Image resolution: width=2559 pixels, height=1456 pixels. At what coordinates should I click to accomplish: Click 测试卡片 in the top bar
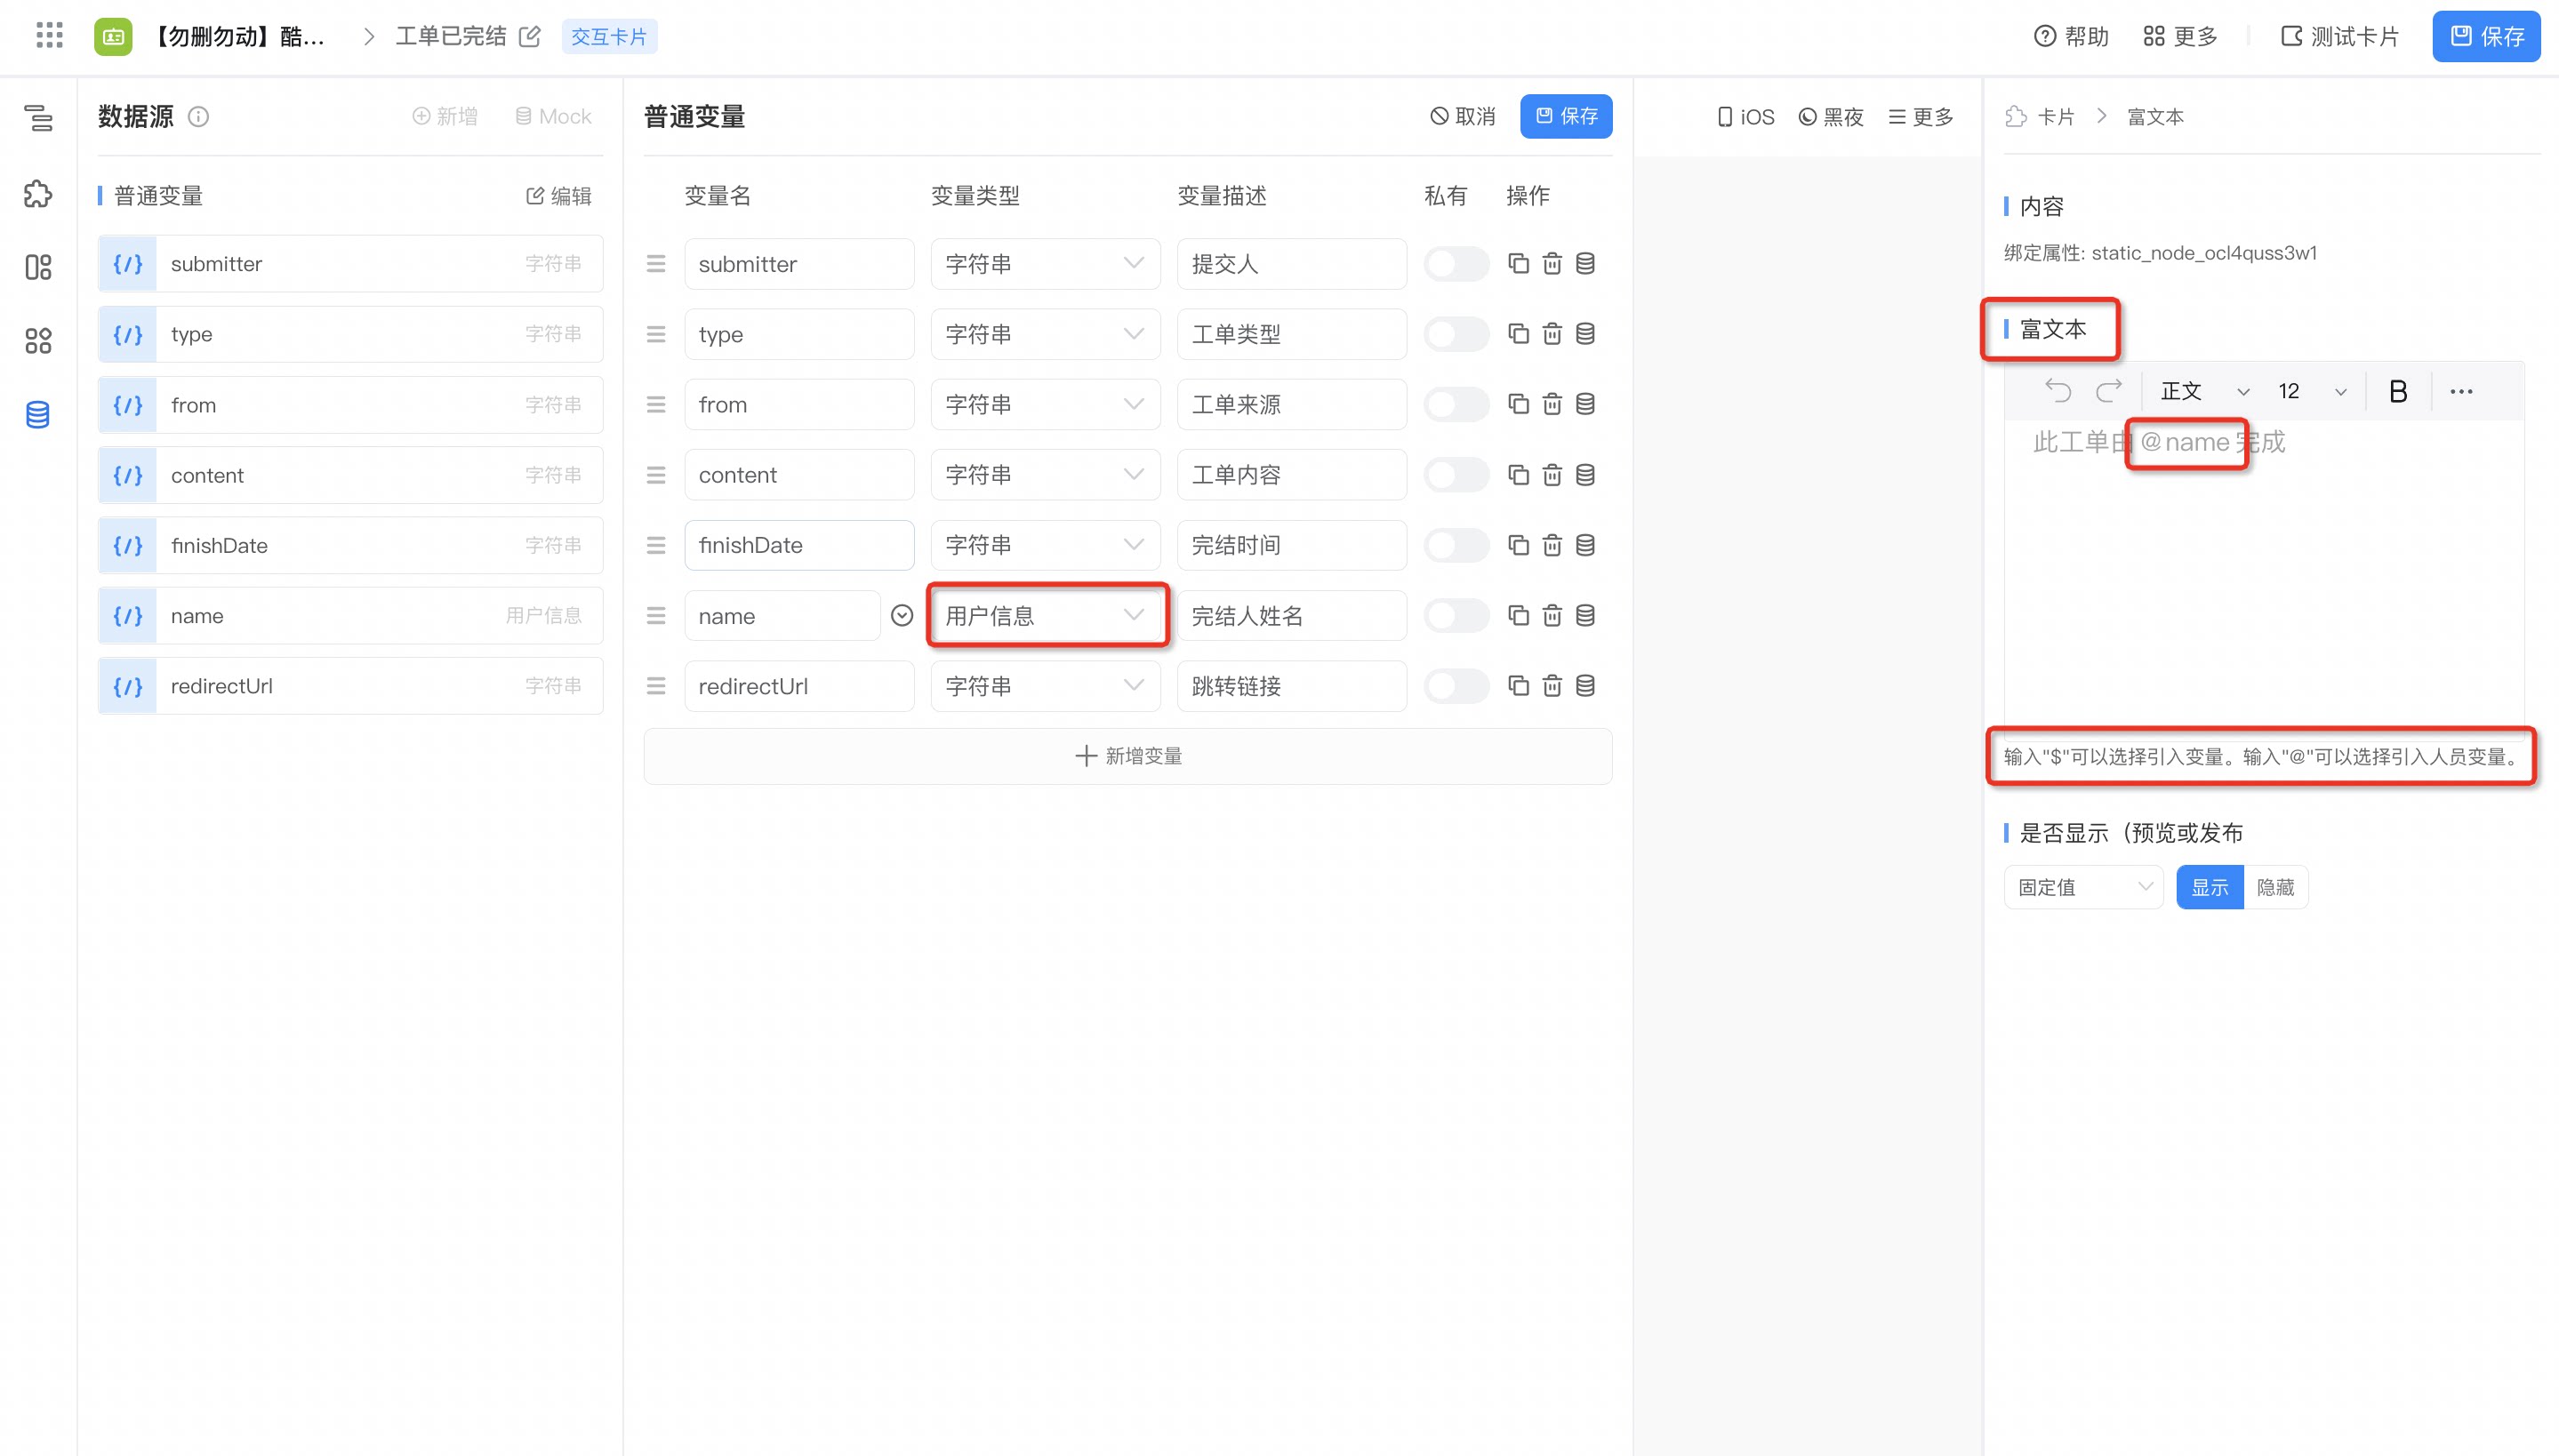click(2339, 36)
